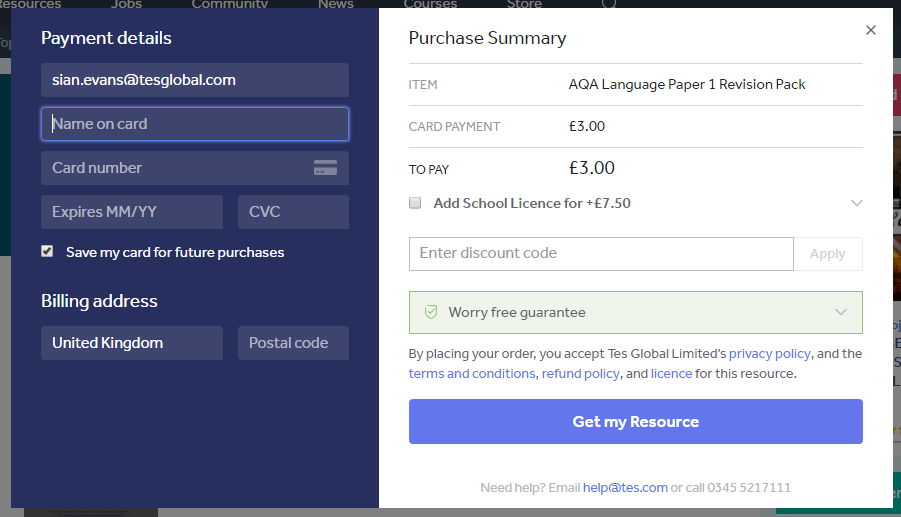Image resolution: width=901 pixels, height=517 pixels.
Task: Focus the Name on card field
Action: point(195,124)
